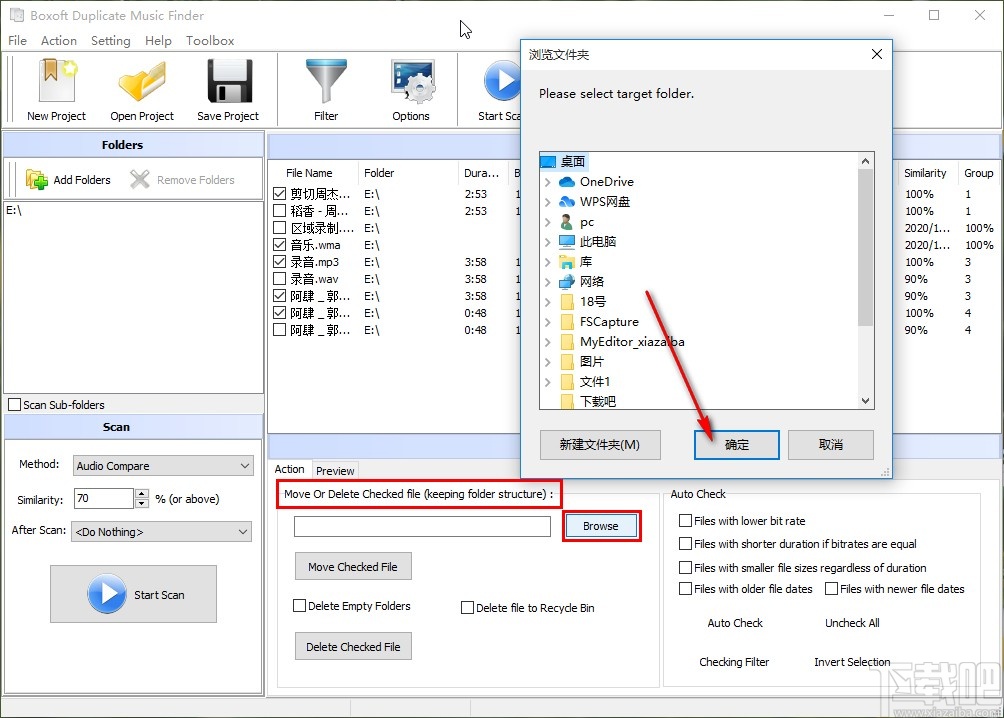Select the WPS网盘 cloud folder

pos(604,202)
